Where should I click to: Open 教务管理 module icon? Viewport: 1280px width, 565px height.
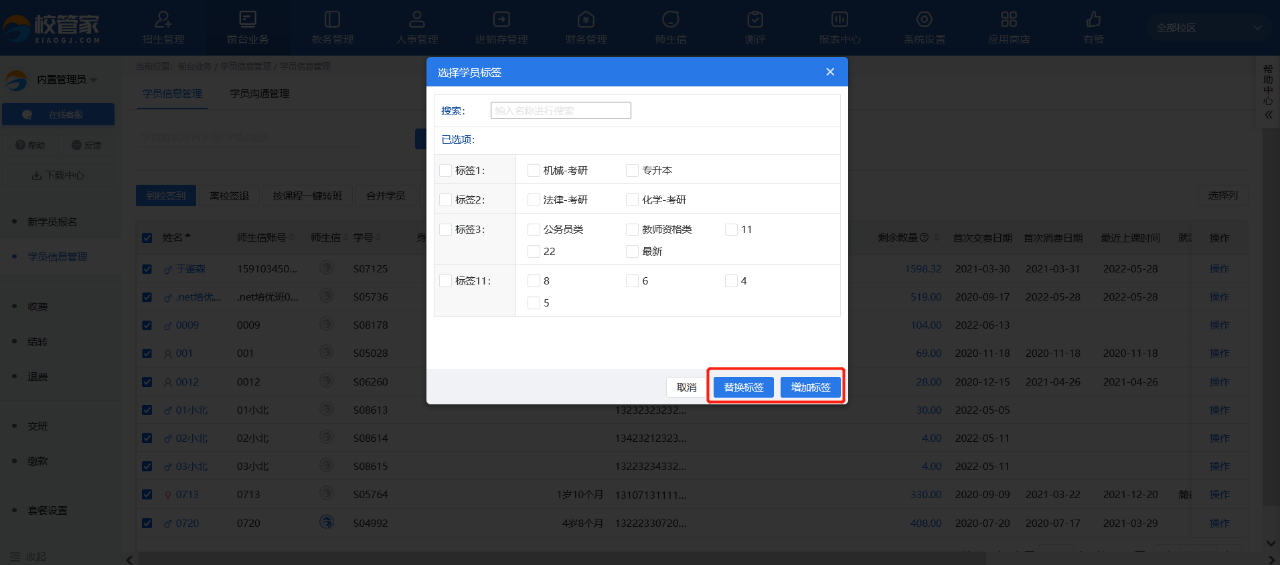coord(332,20)
